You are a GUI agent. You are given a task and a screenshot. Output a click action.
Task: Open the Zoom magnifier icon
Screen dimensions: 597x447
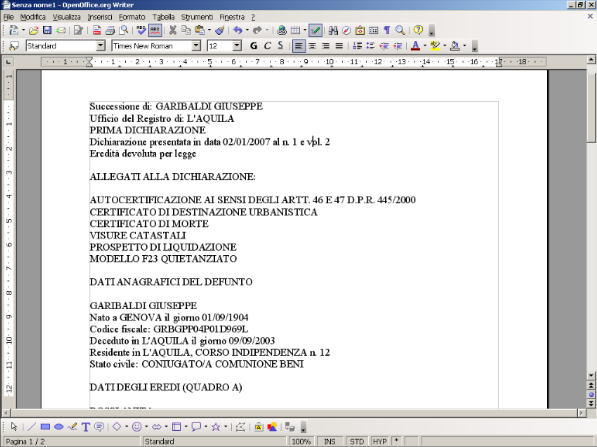point(400,30)
